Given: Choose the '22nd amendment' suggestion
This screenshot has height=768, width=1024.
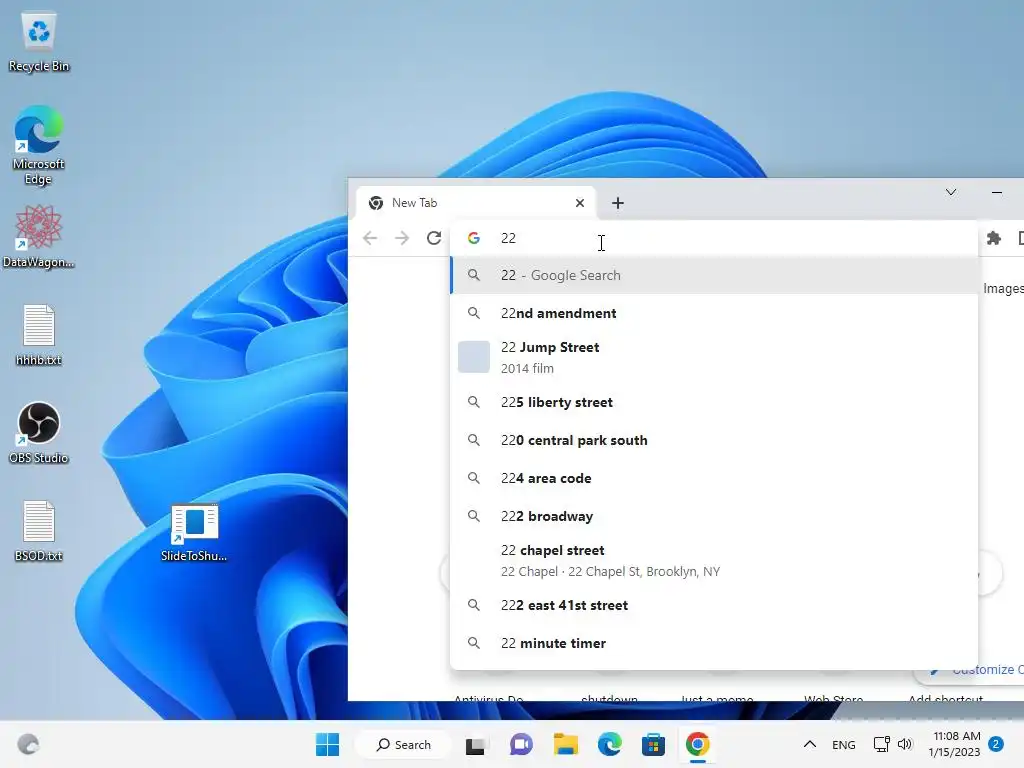Looking at the screenshot, I should pyautogui.click(x=714, y=313).
